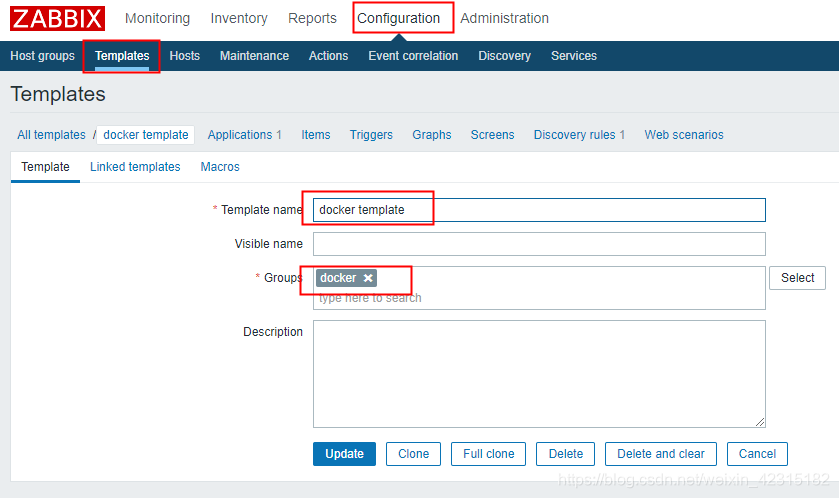Go to Templates submenu
This screenshot has width=839, height=498.
click(x=122, y=56)
